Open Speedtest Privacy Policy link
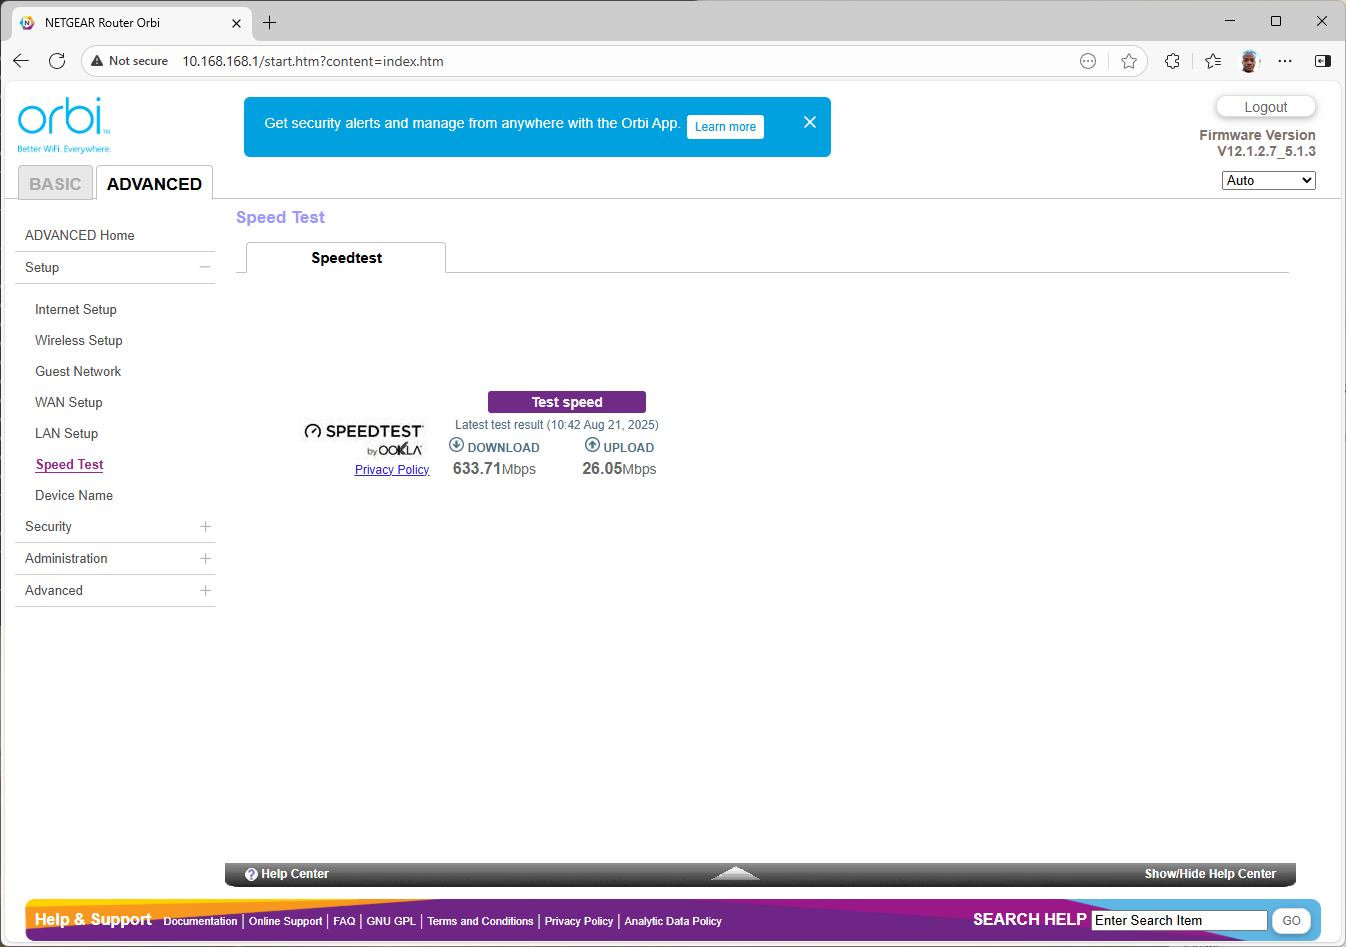 392,470
